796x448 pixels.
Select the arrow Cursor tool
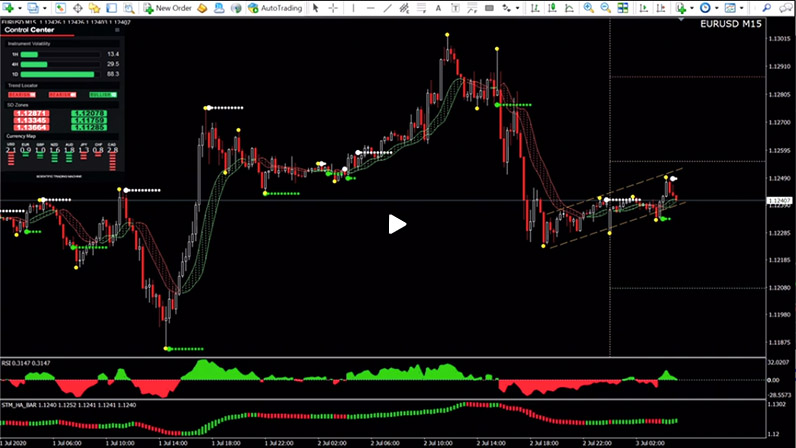(316, 8)
